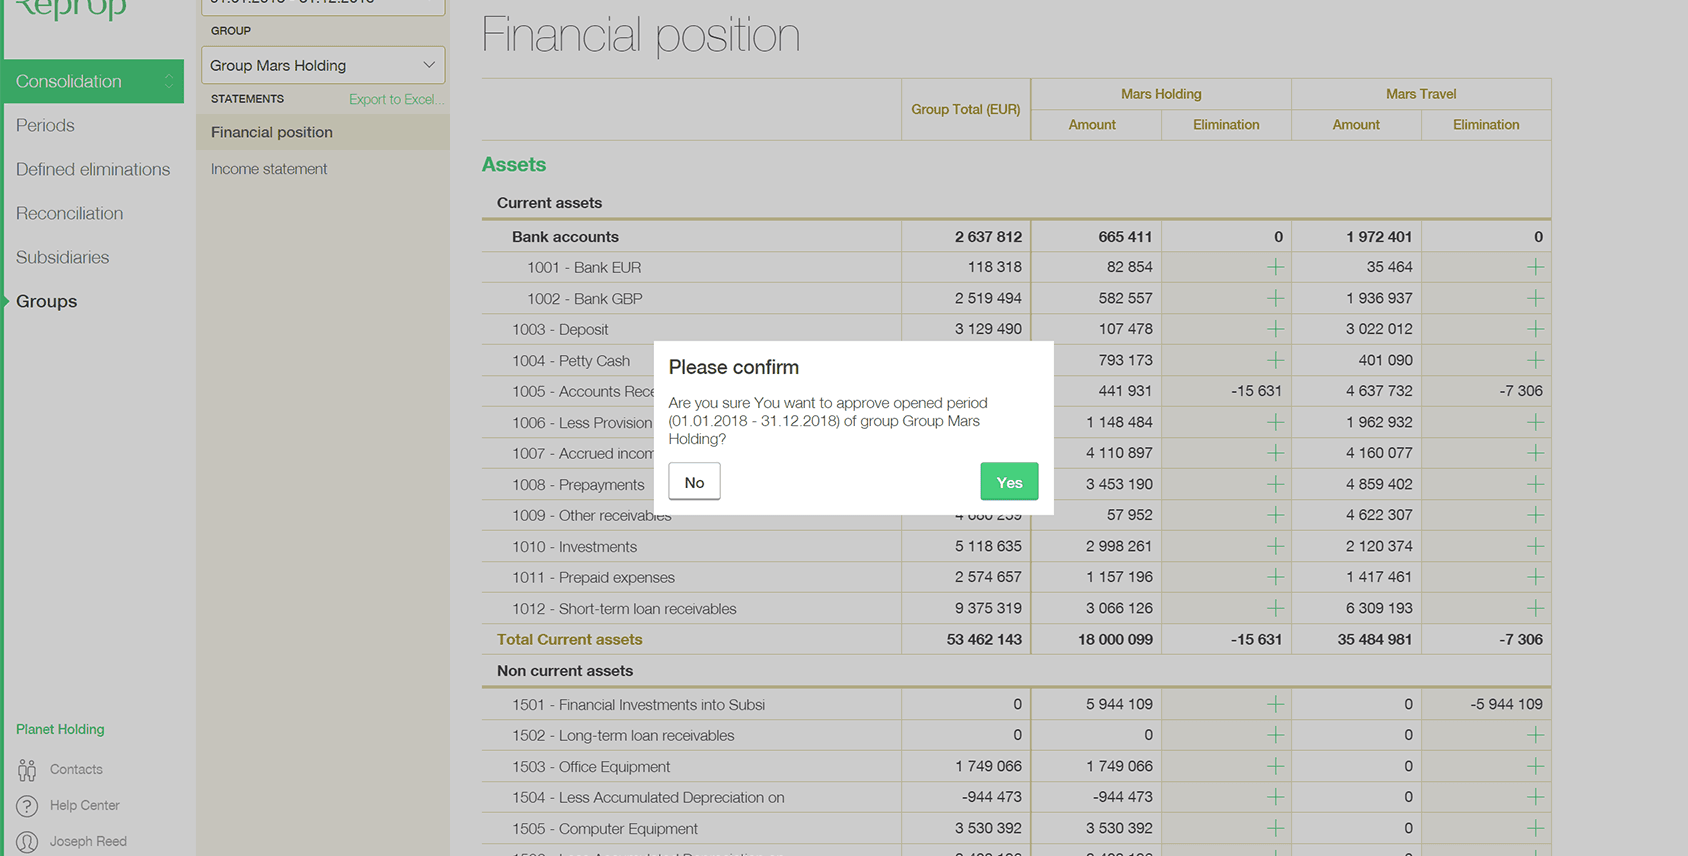Expand the Consolidation module switcher
The image size is (1688, 856).
click(168, 81)
